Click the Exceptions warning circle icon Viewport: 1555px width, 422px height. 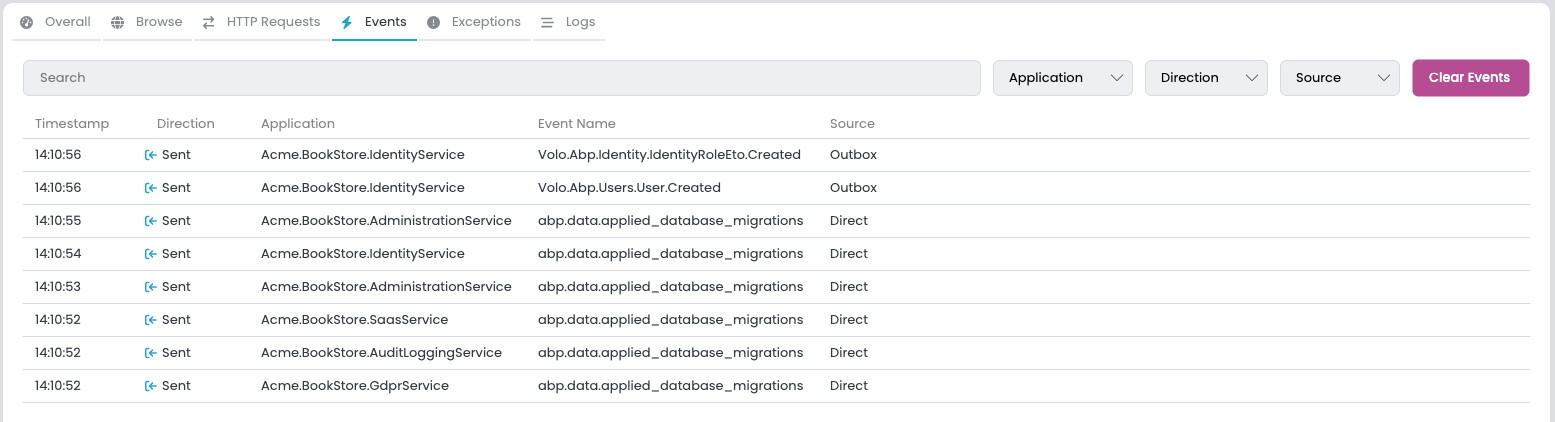click(x=434, y=22)
